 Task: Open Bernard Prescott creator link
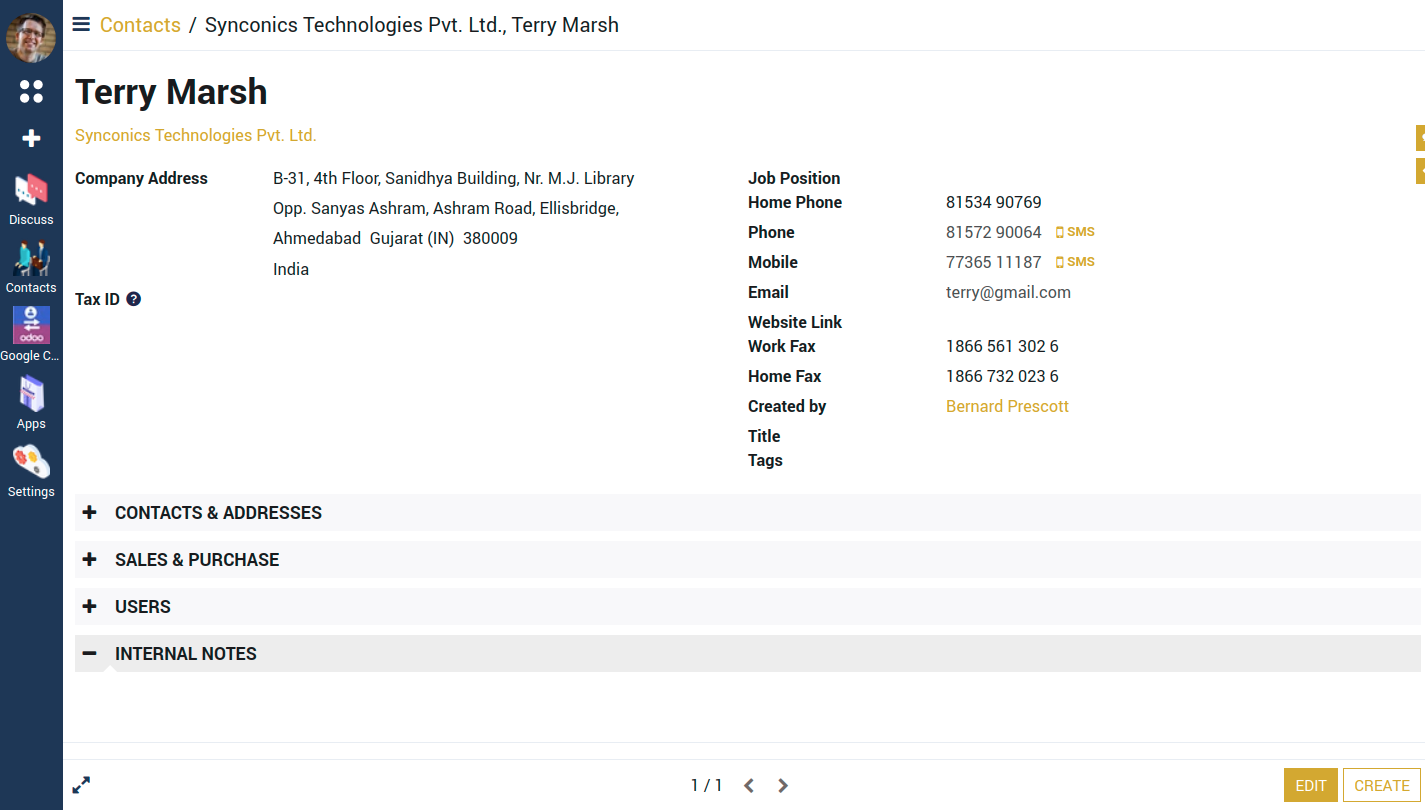click(1007, 406)
